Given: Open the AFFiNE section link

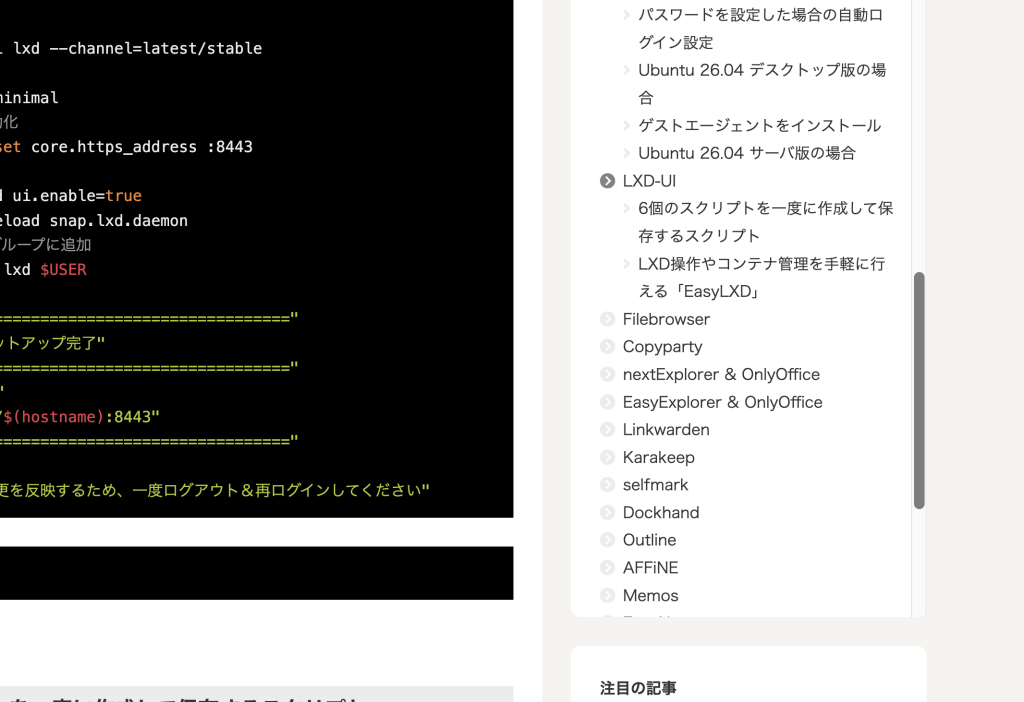Looking at the screenshot, I should (x=650, y=567).
